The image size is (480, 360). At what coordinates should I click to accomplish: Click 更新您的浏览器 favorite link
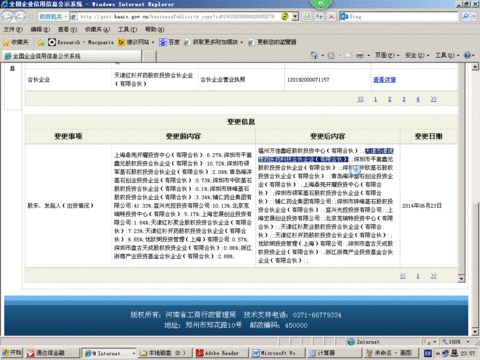pyautogui.click(x=272, y=42)
